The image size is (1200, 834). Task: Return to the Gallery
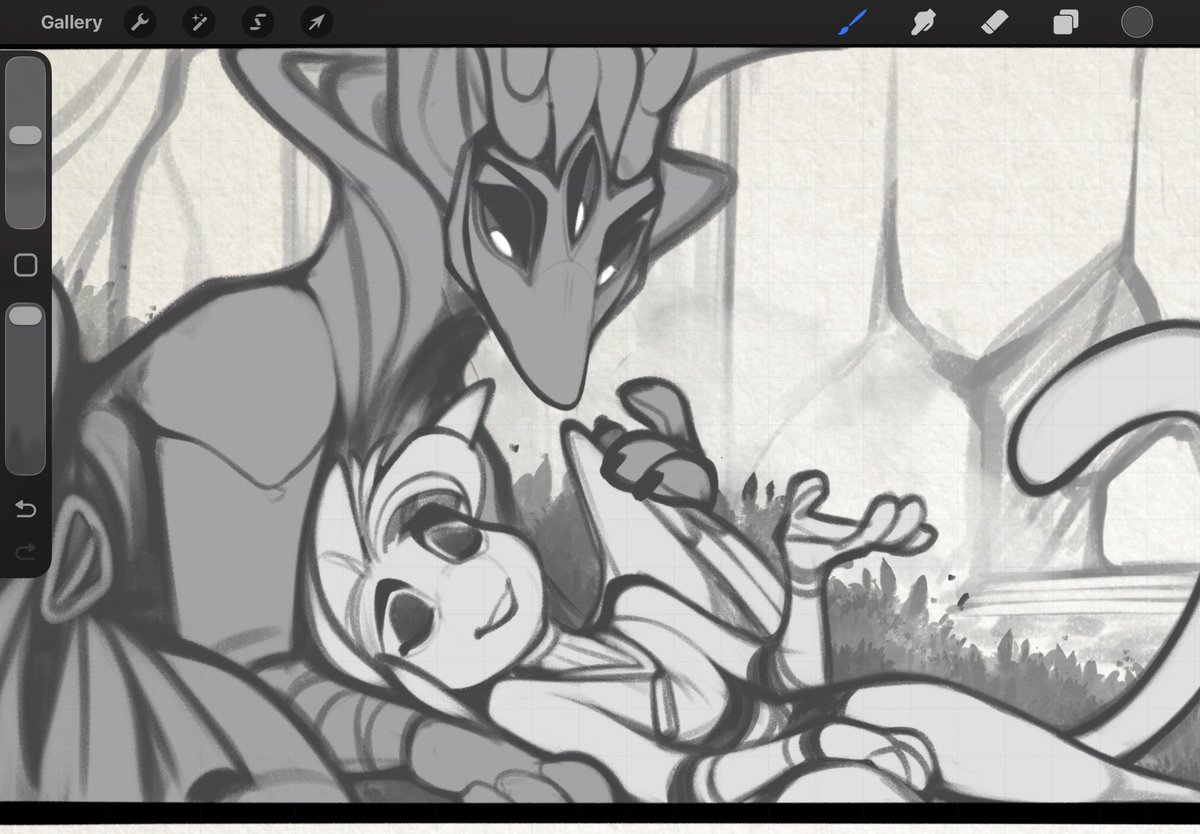click(x=71, y=22)
